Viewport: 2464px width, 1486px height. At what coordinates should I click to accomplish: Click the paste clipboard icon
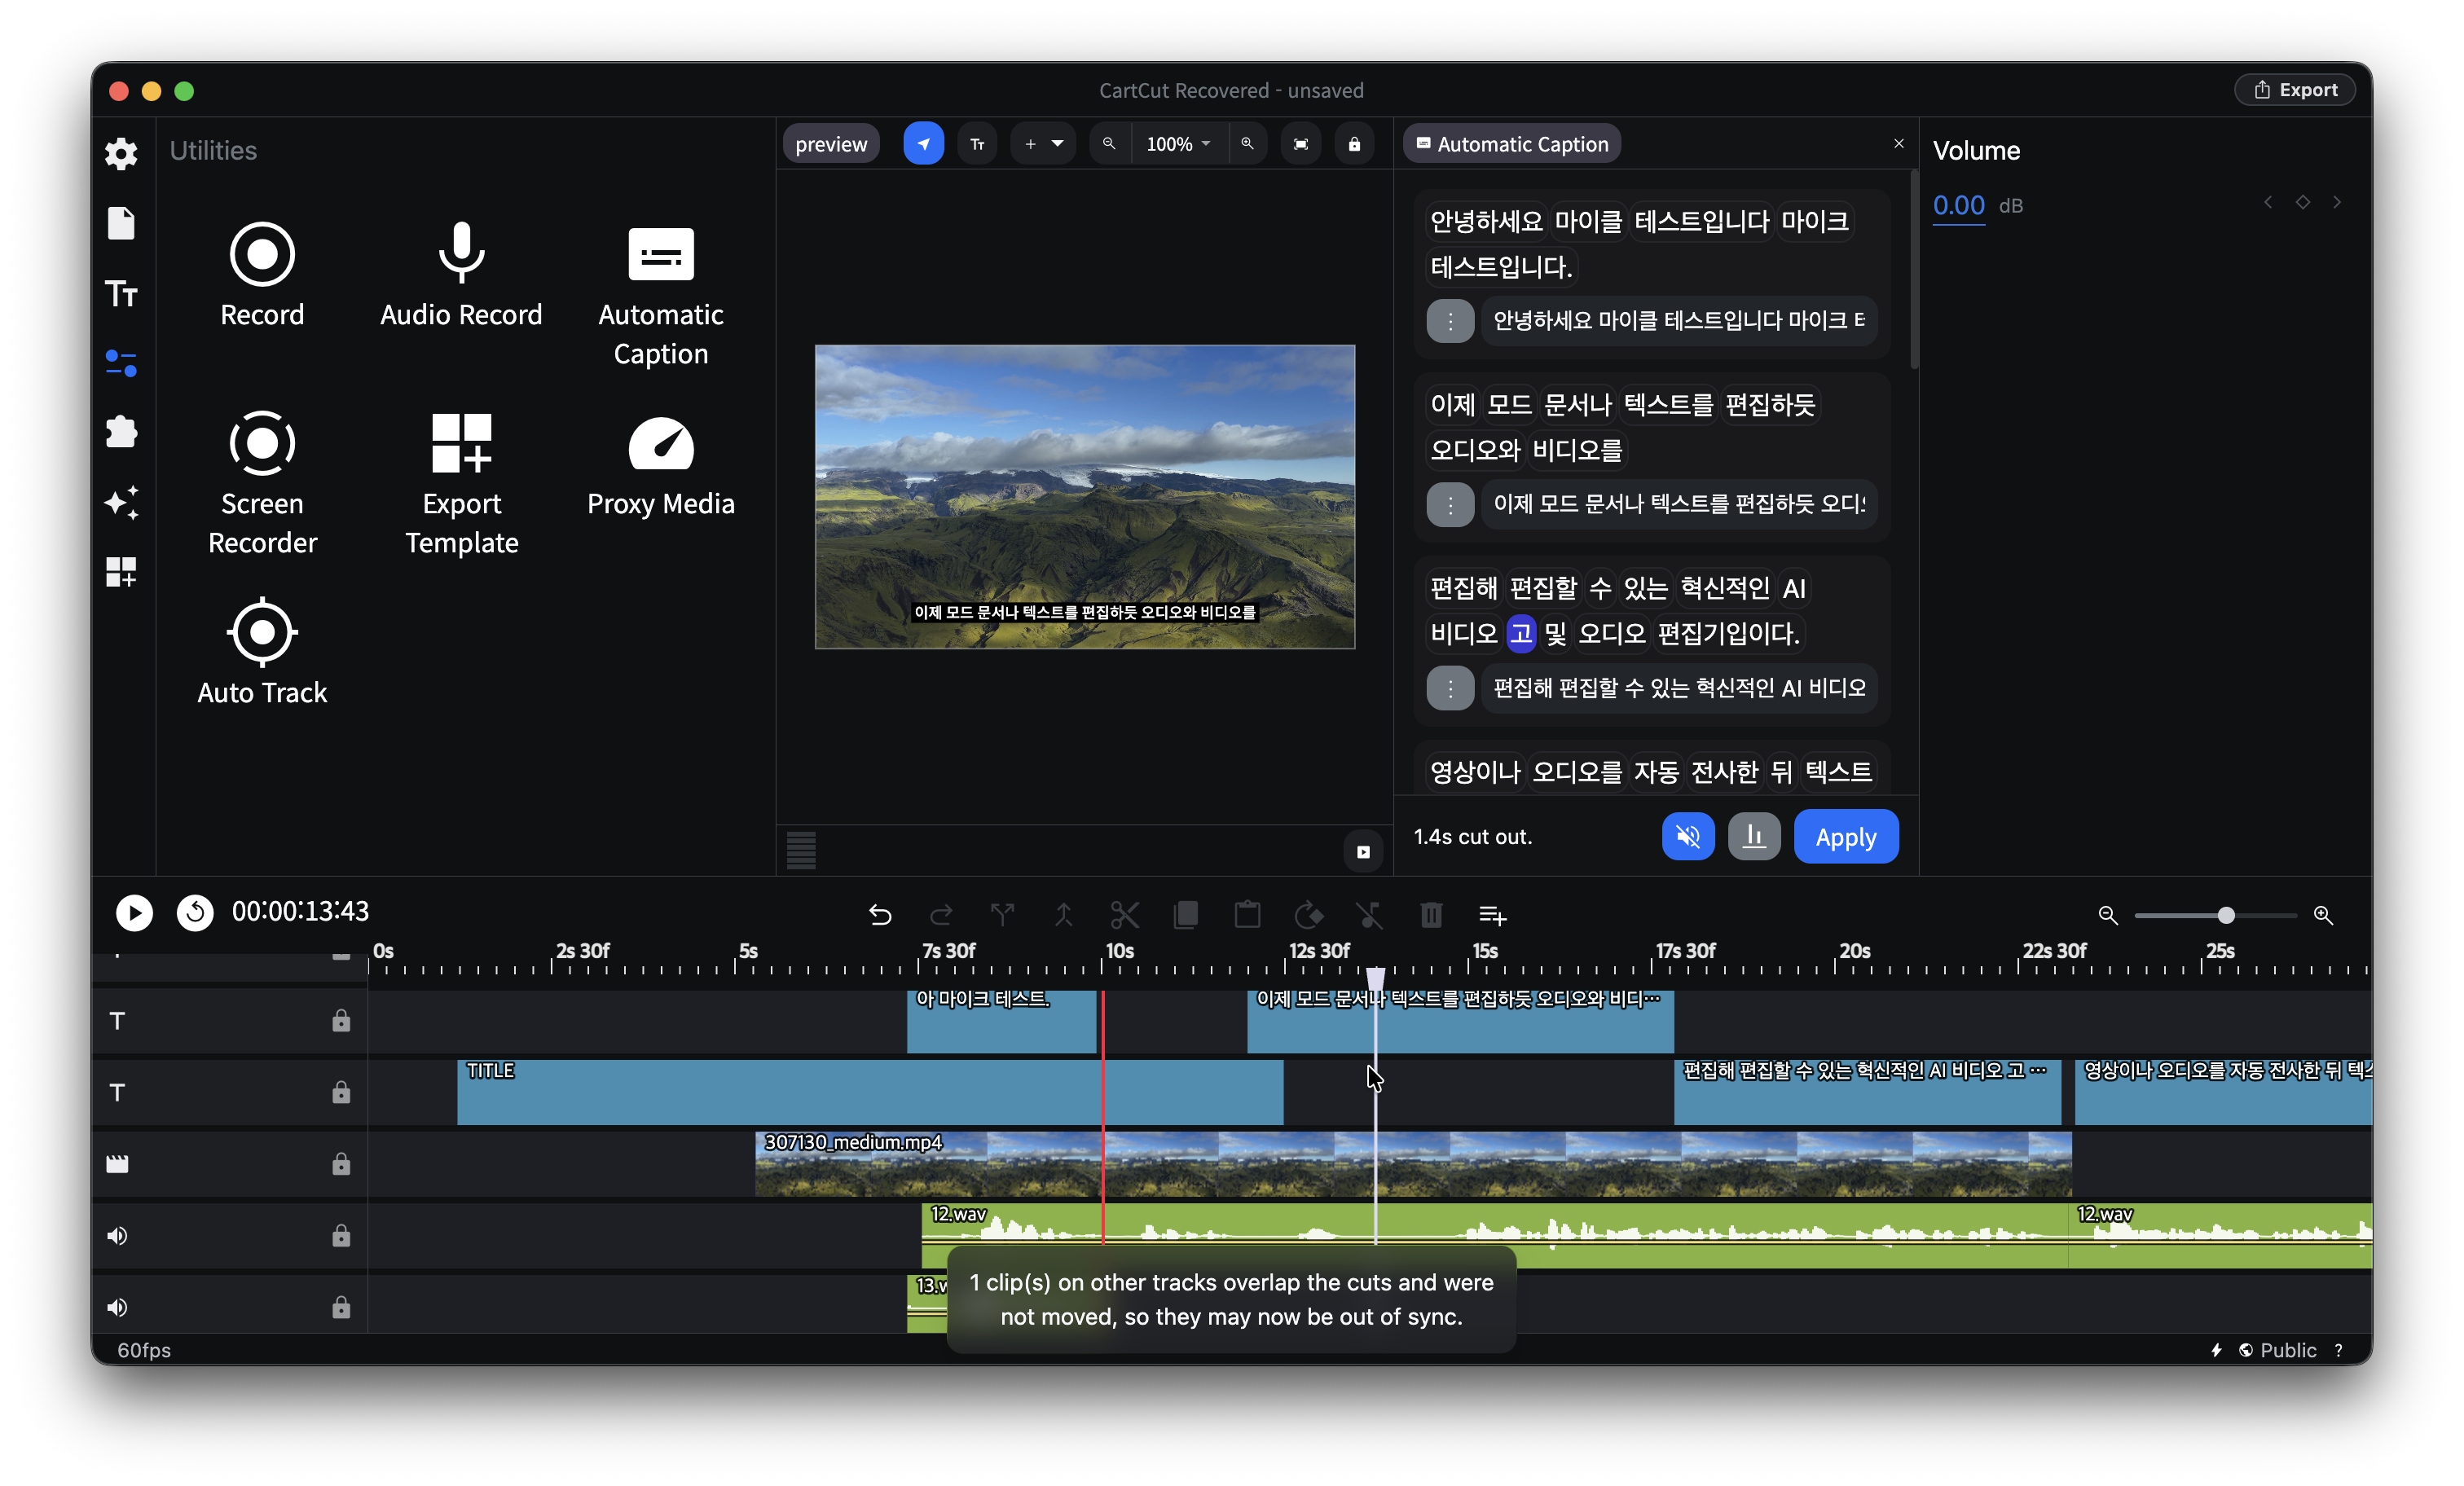pyautogui.click(x=1247, y=914)
